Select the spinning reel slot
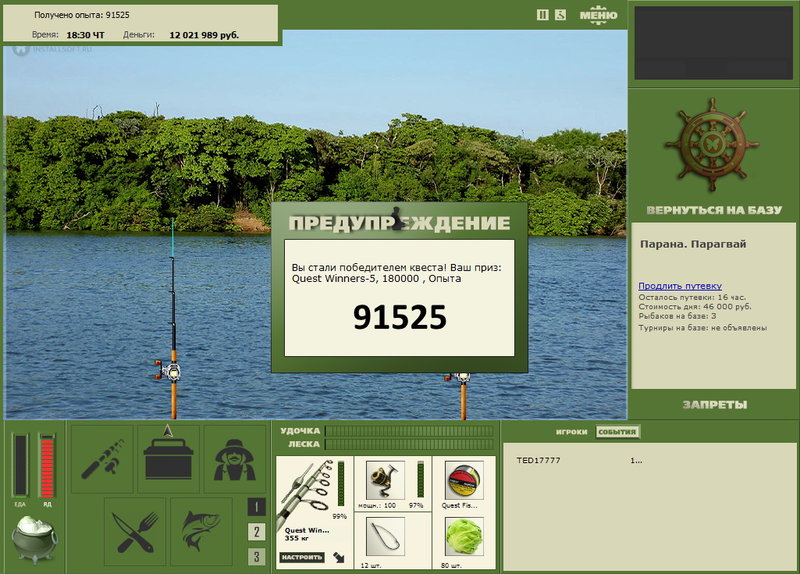This screenshot has width=800, height=574. point(385,481)
